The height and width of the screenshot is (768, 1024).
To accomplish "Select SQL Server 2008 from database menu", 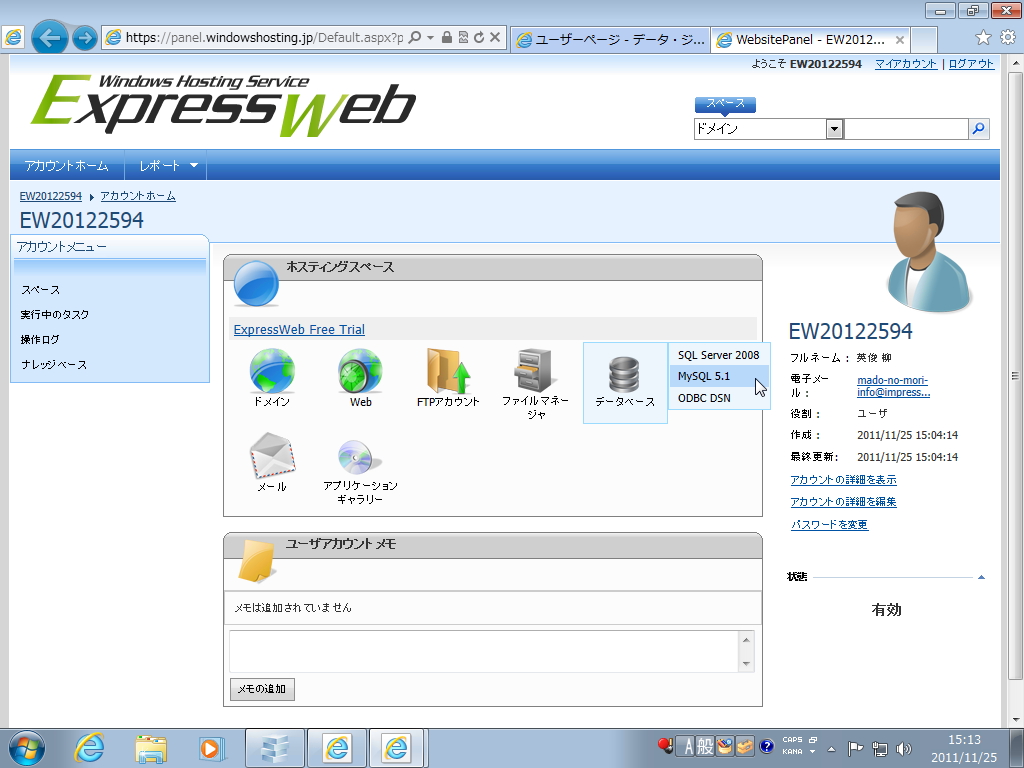I will pos(718,355).
